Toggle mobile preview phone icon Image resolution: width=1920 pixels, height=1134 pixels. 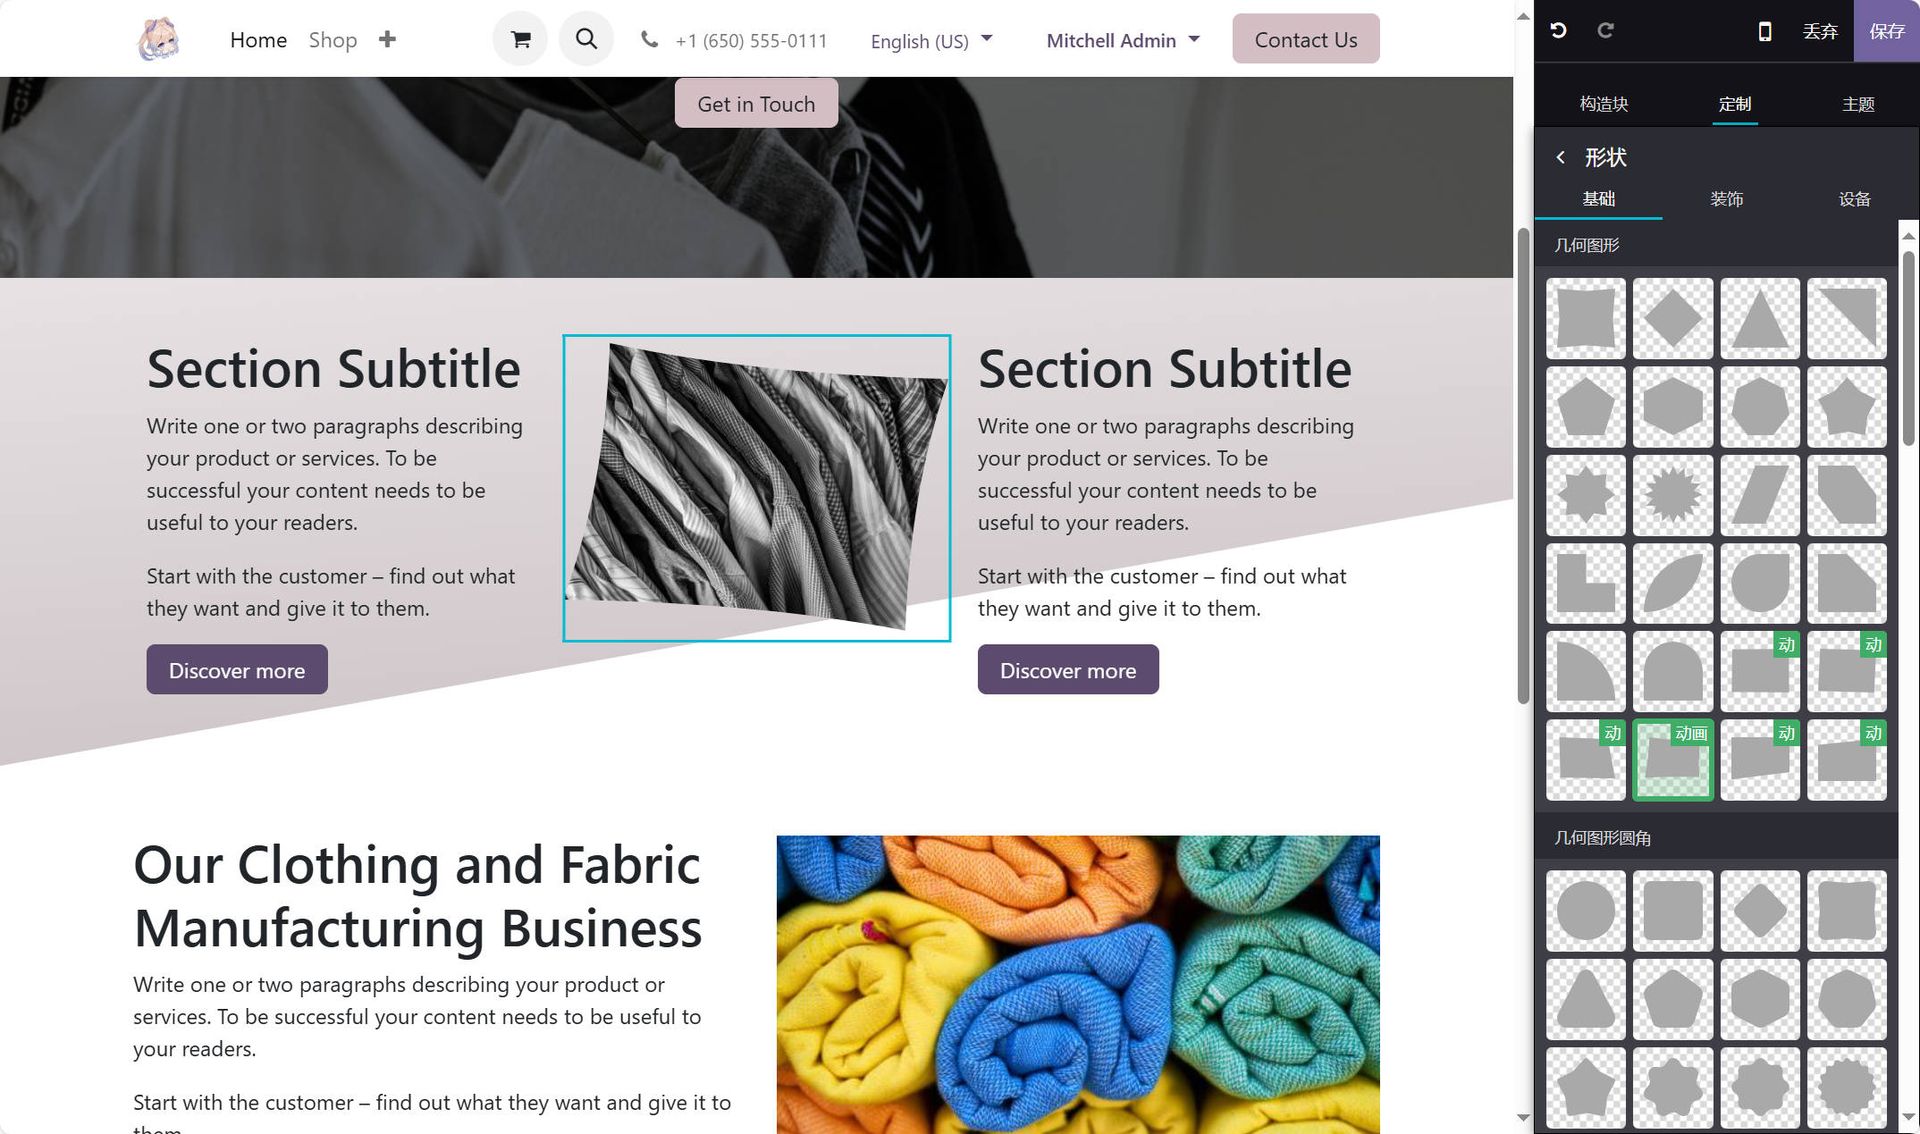point(1765,31)
